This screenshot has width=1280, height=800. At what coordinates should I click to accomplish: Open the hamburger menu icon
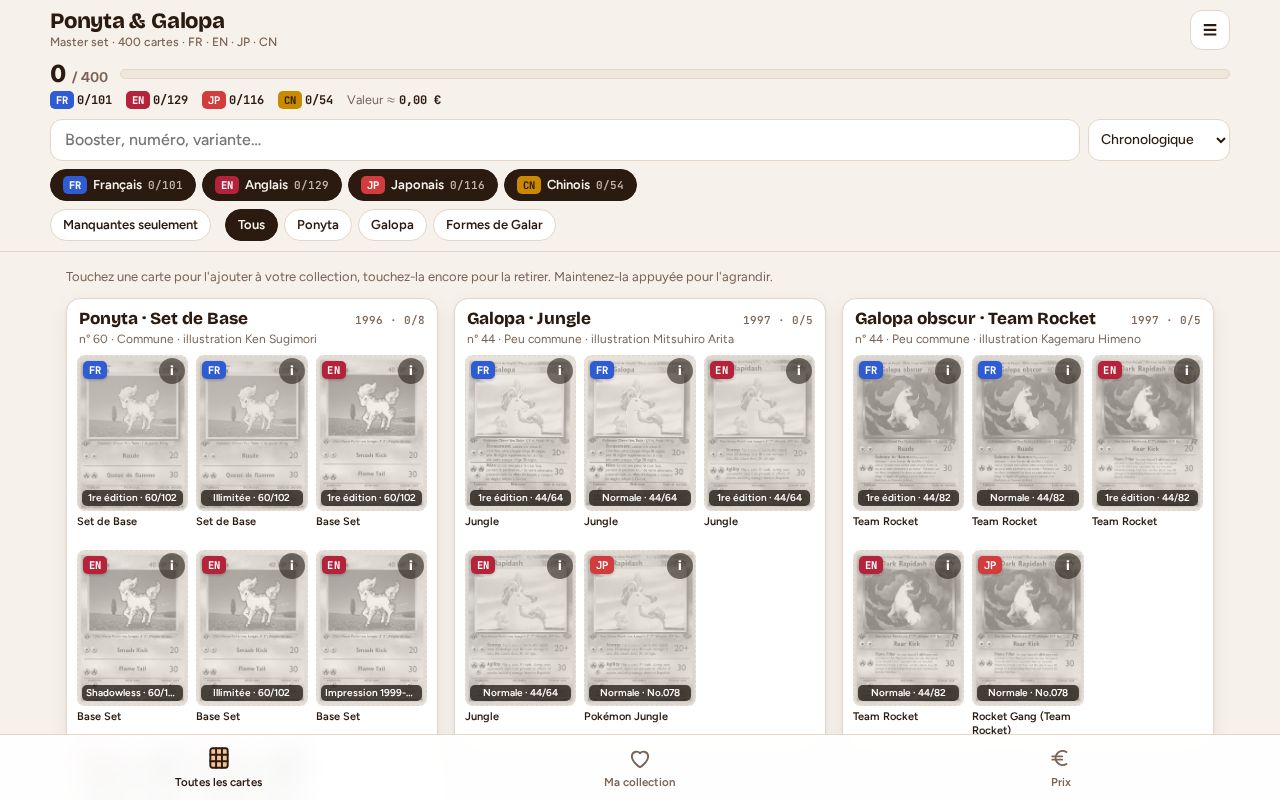(x=1209, y=30)
